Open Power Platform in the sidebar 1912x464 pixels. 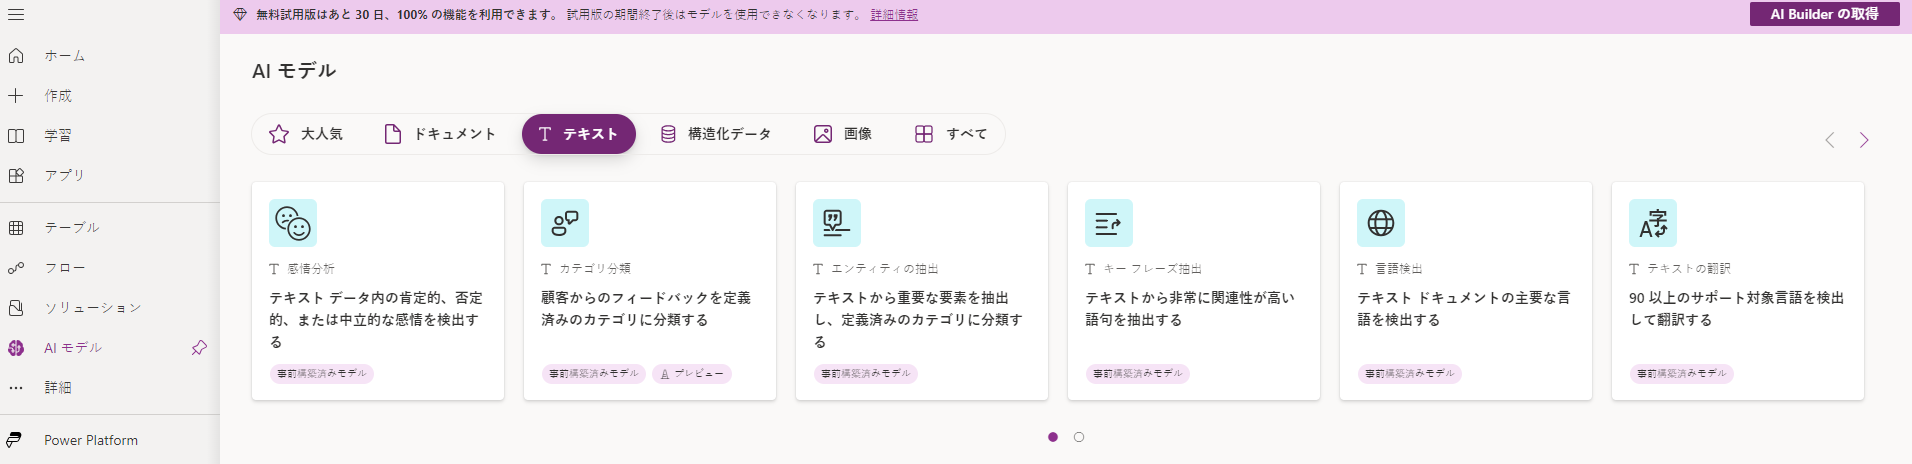110,440
